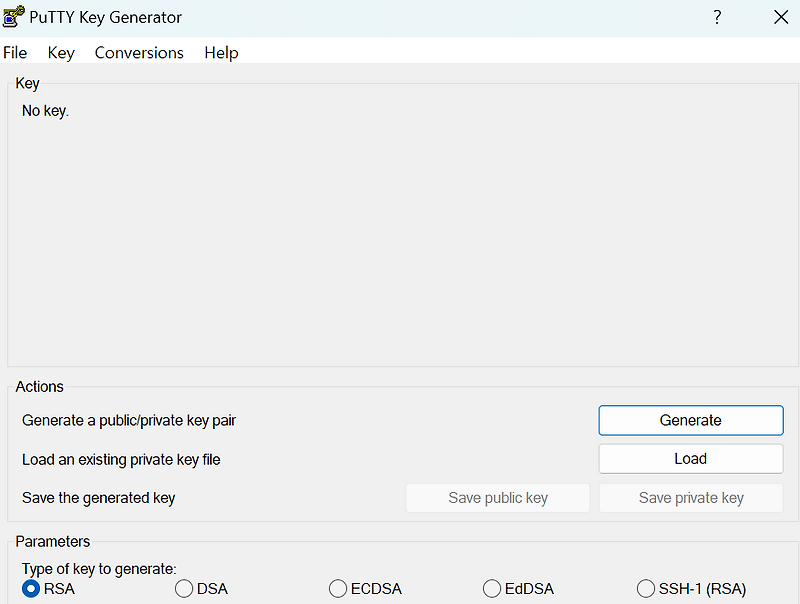Screen dimensions: 800x604
Task: Open the File menu
Action: [15, 52]
